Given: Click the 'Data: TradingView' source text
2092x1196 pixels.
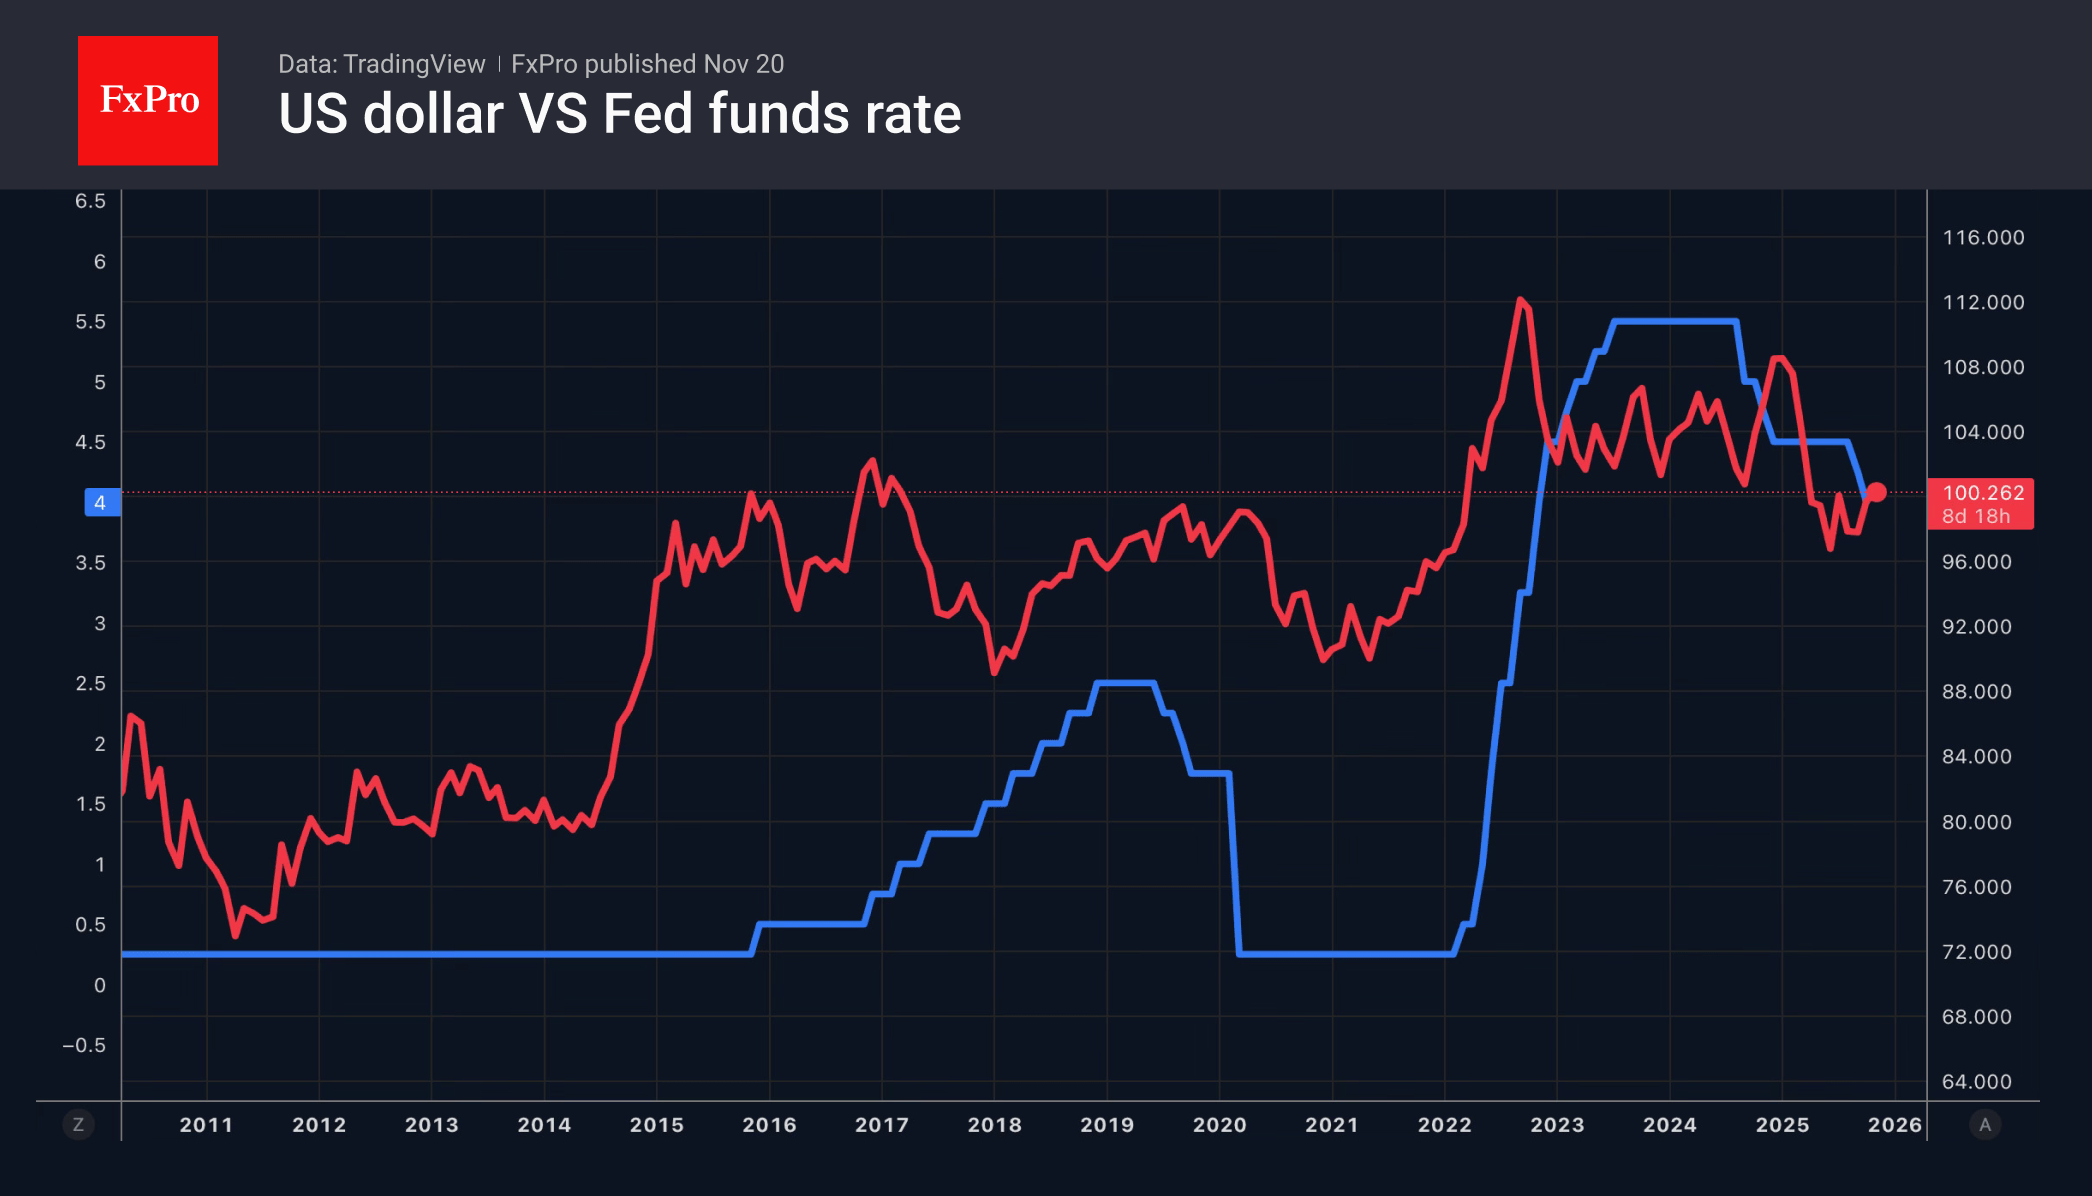Looking at the screenshot, I should point(381,64).
